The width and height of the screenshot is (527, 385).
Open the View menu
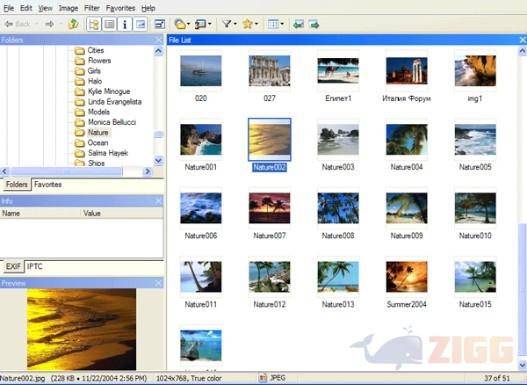(45, 8)
